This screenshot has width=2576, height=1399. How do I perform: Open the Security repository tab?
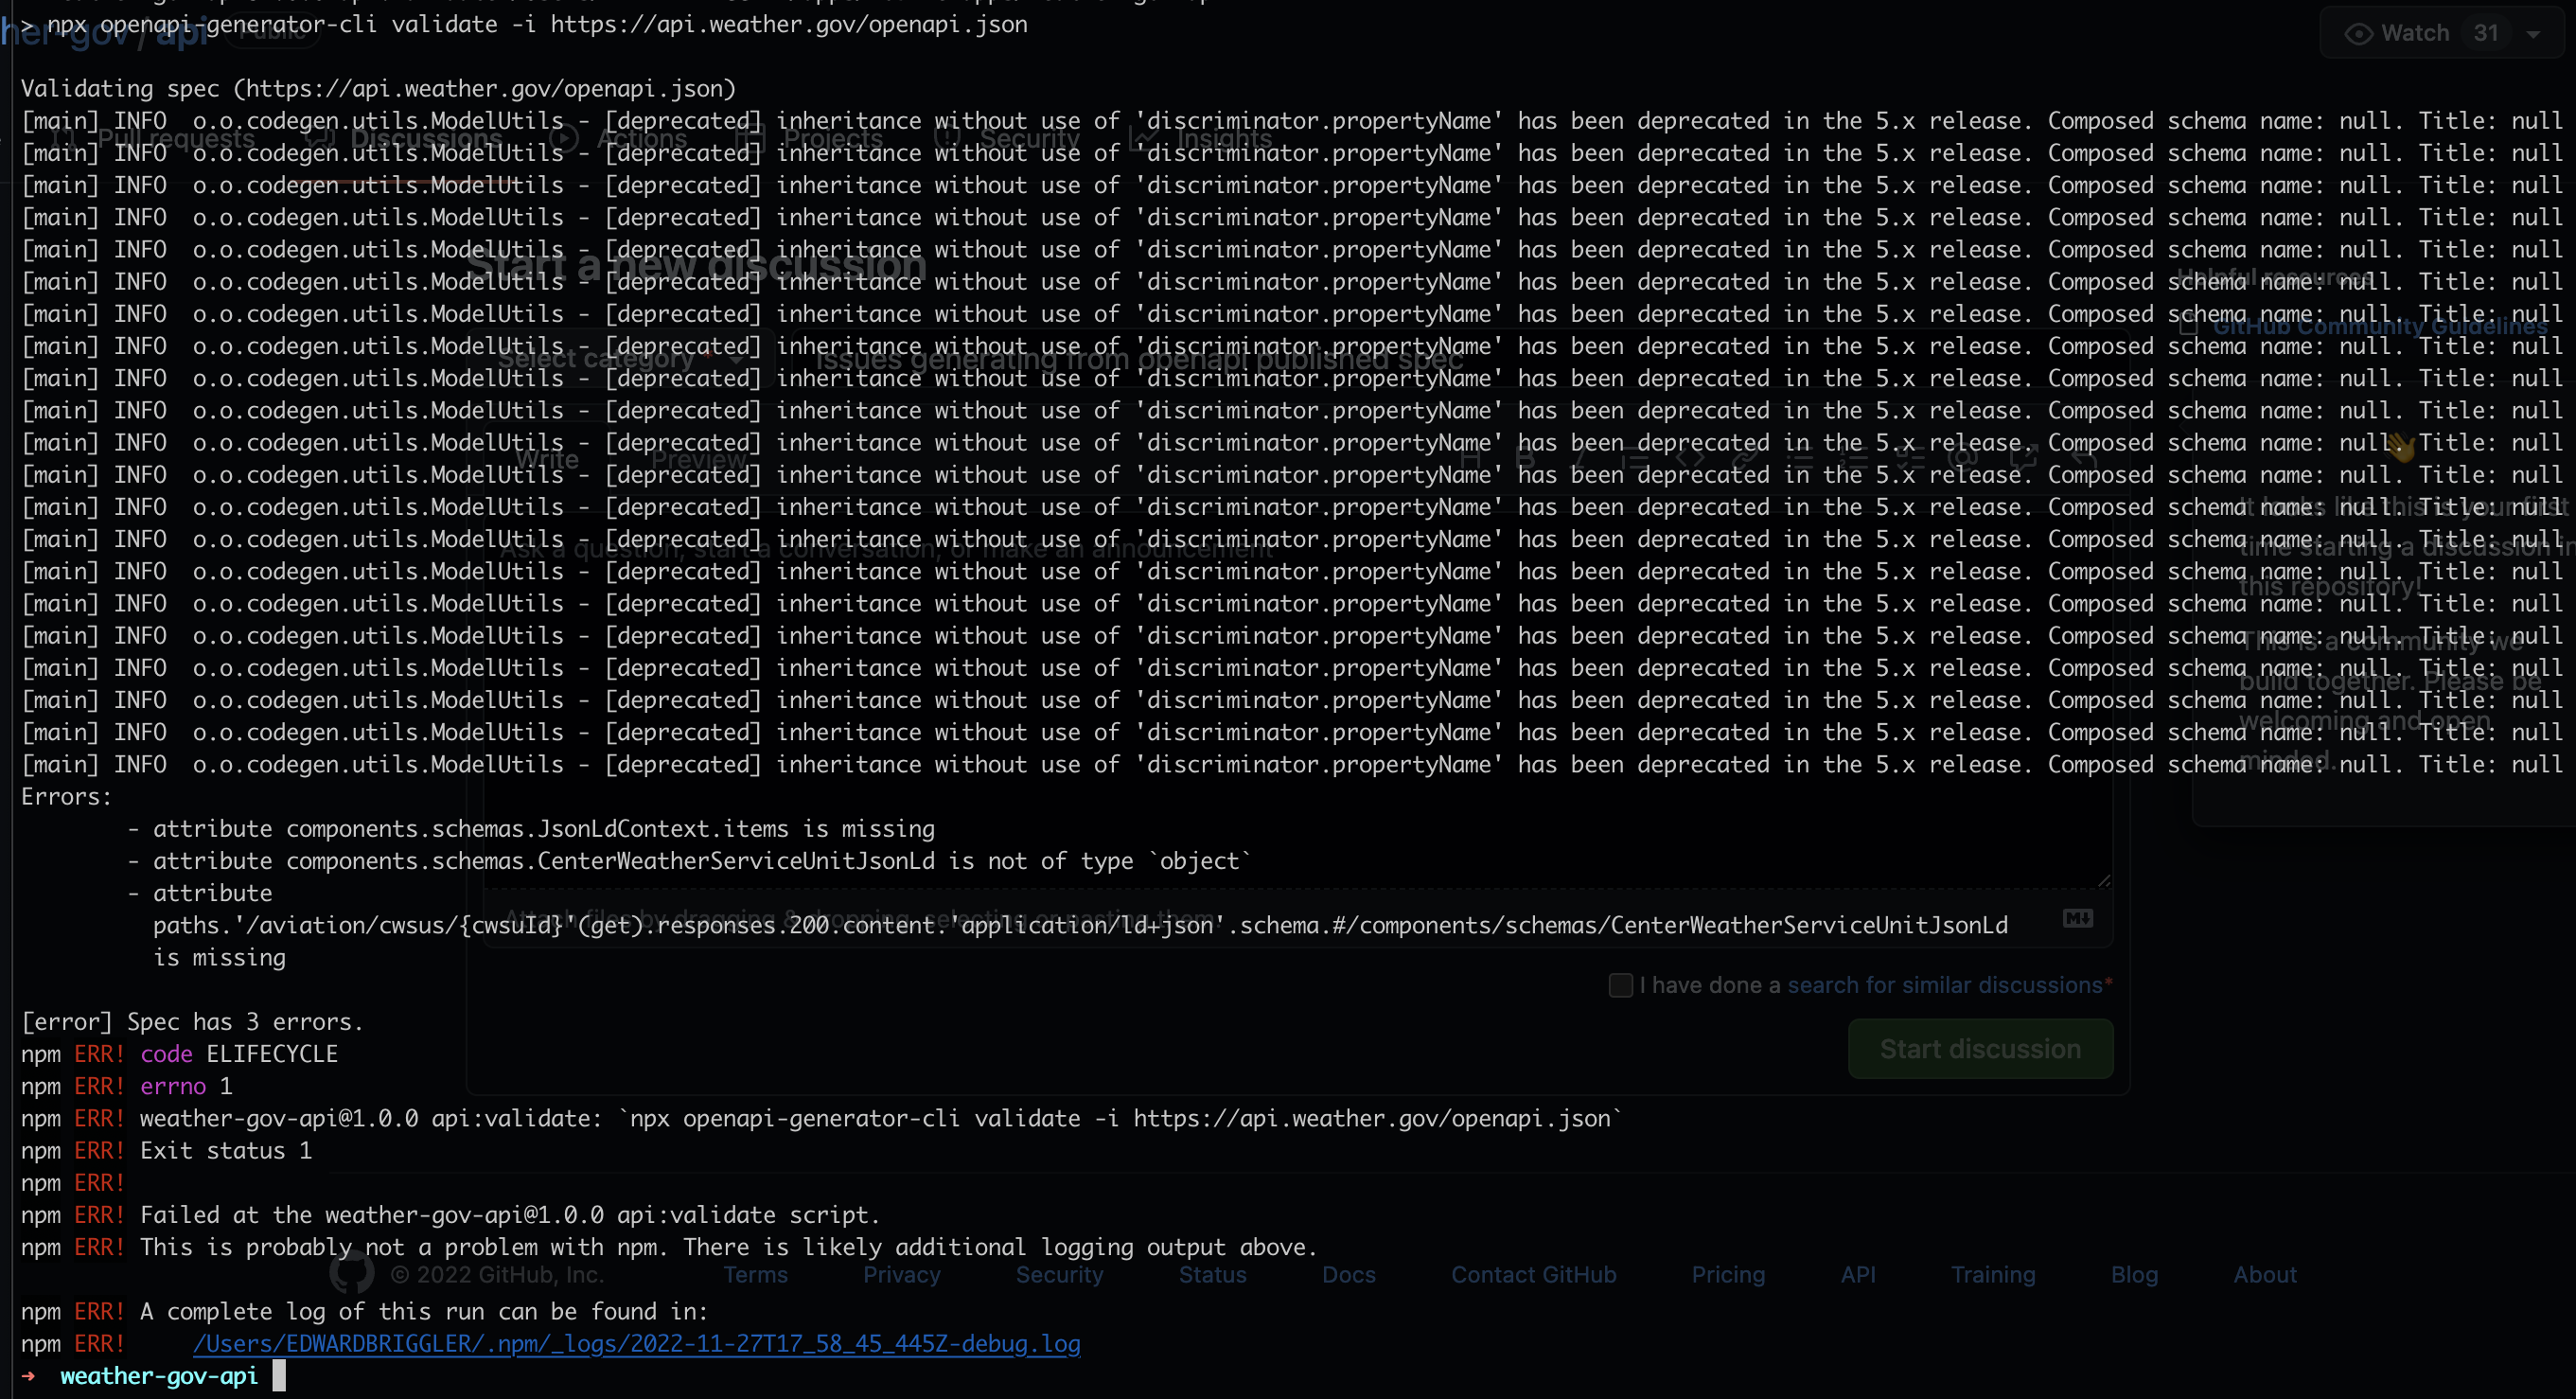pos(1008,138)
